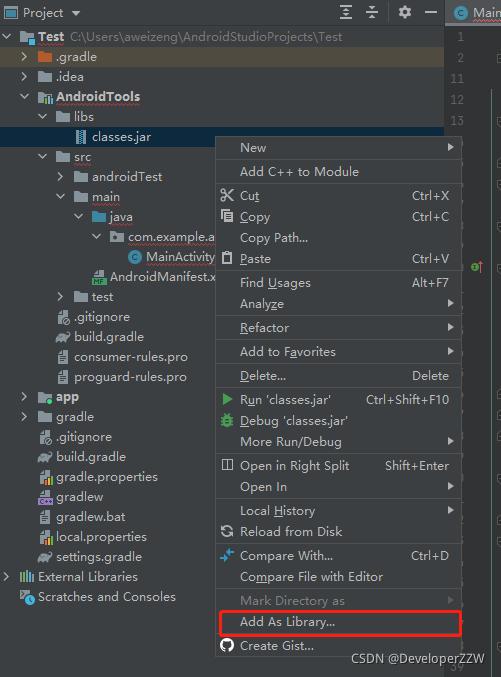
Task: Expand the app module
Action: [25, 397]
